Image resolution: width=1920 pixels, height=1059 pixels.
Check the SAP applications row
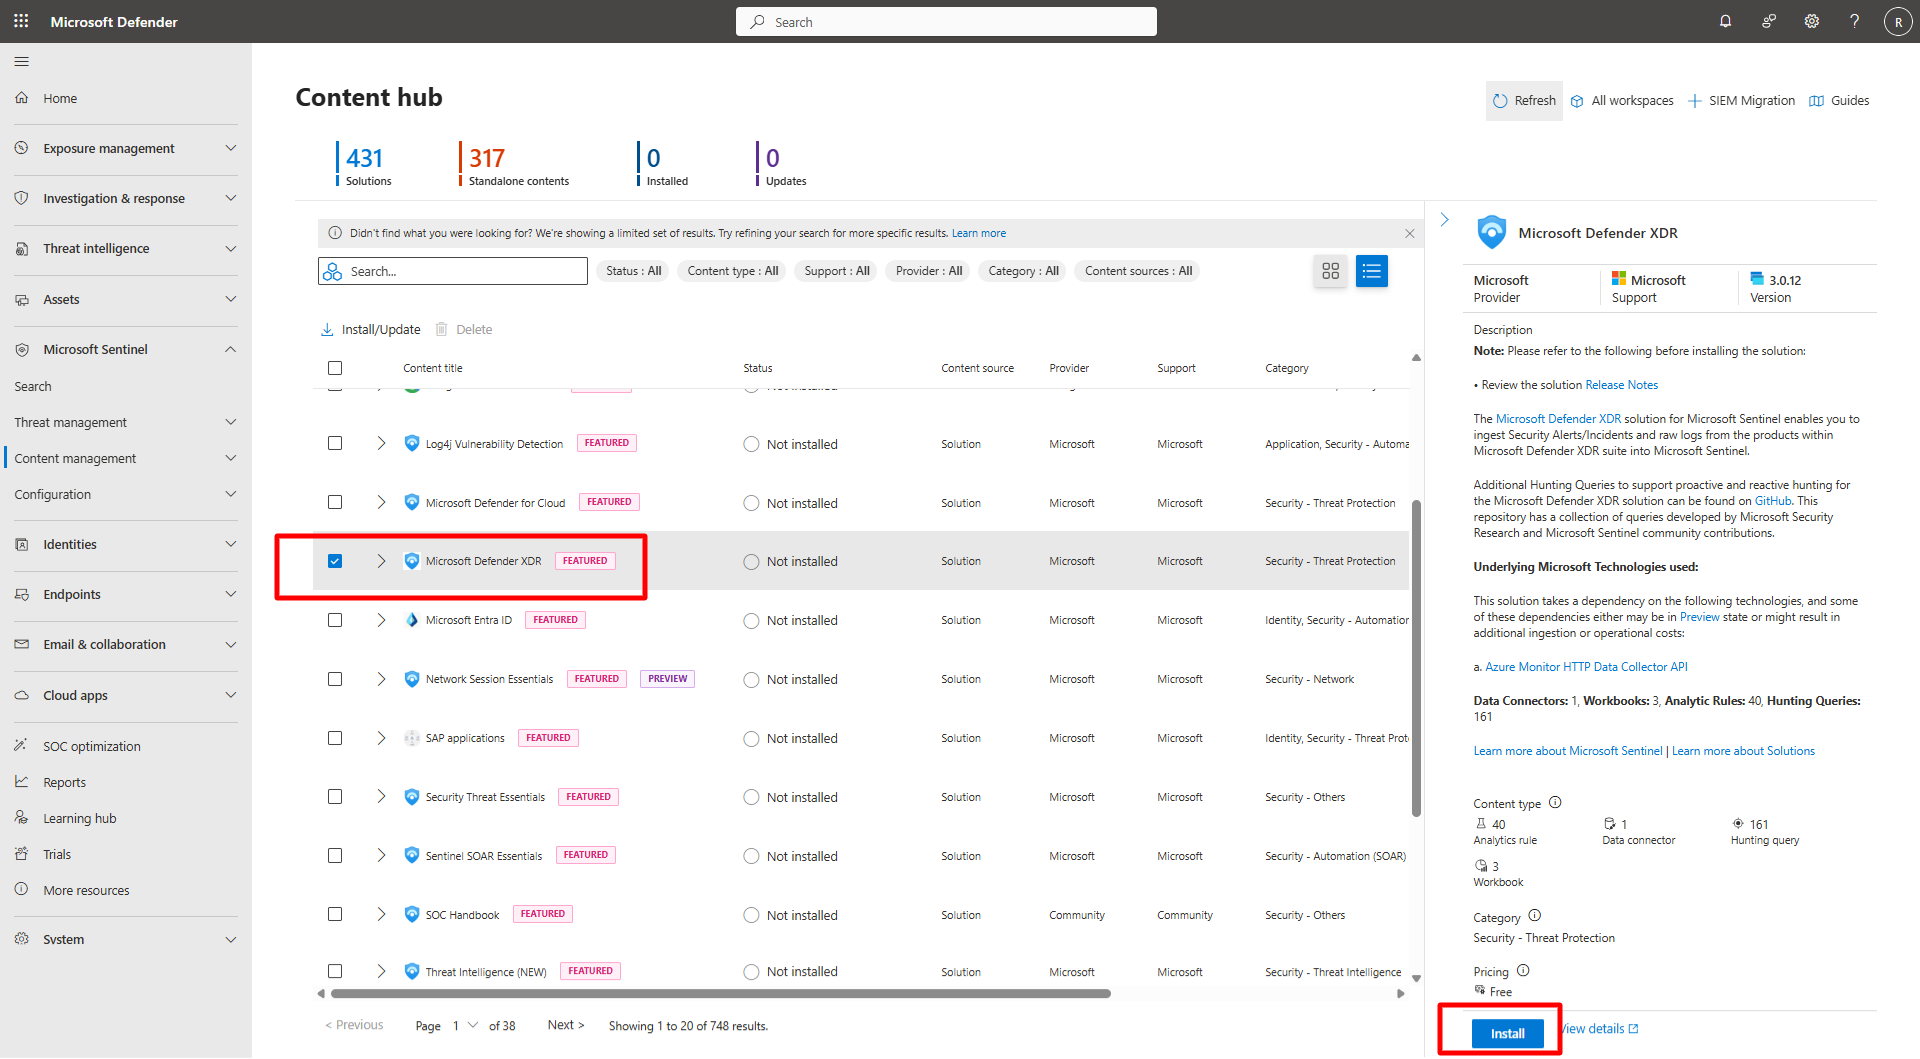[x=335, y=738]
